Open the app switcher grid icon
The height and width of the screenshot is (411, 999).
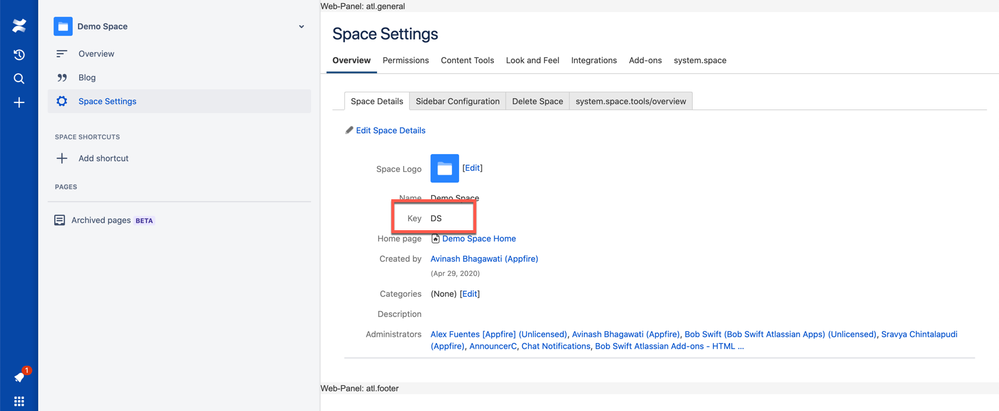[x=19, y=400]
